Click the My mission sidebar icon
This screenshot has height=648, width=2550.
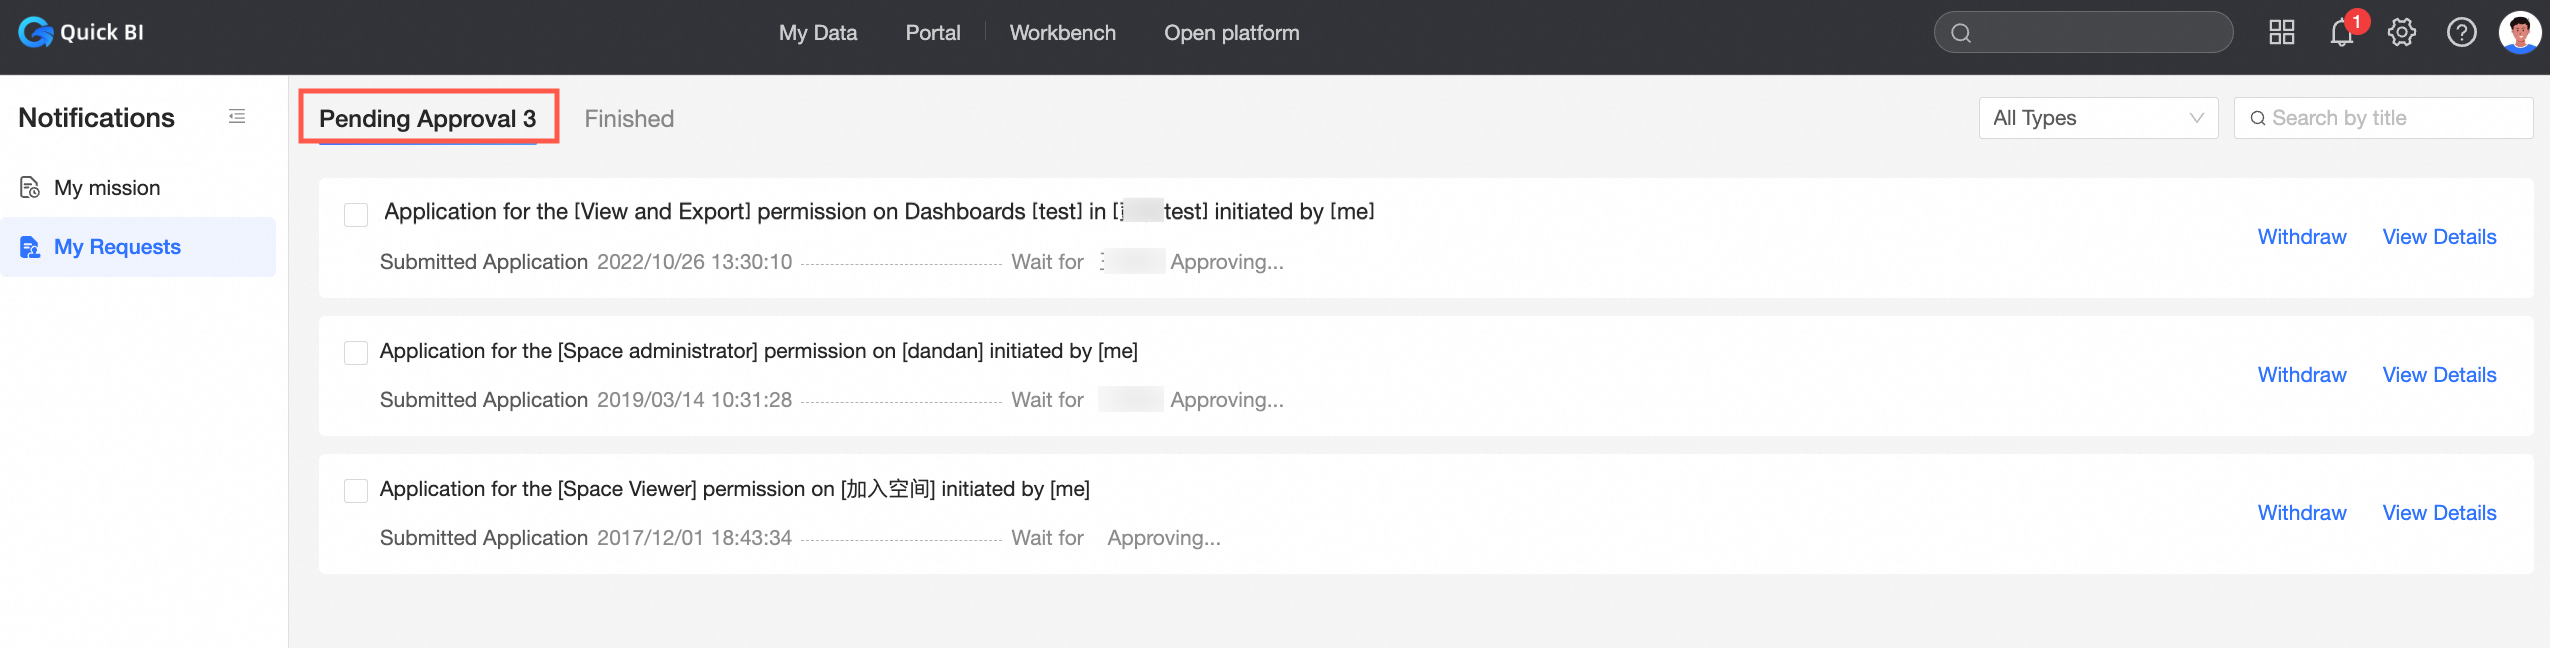pos(30,188)
